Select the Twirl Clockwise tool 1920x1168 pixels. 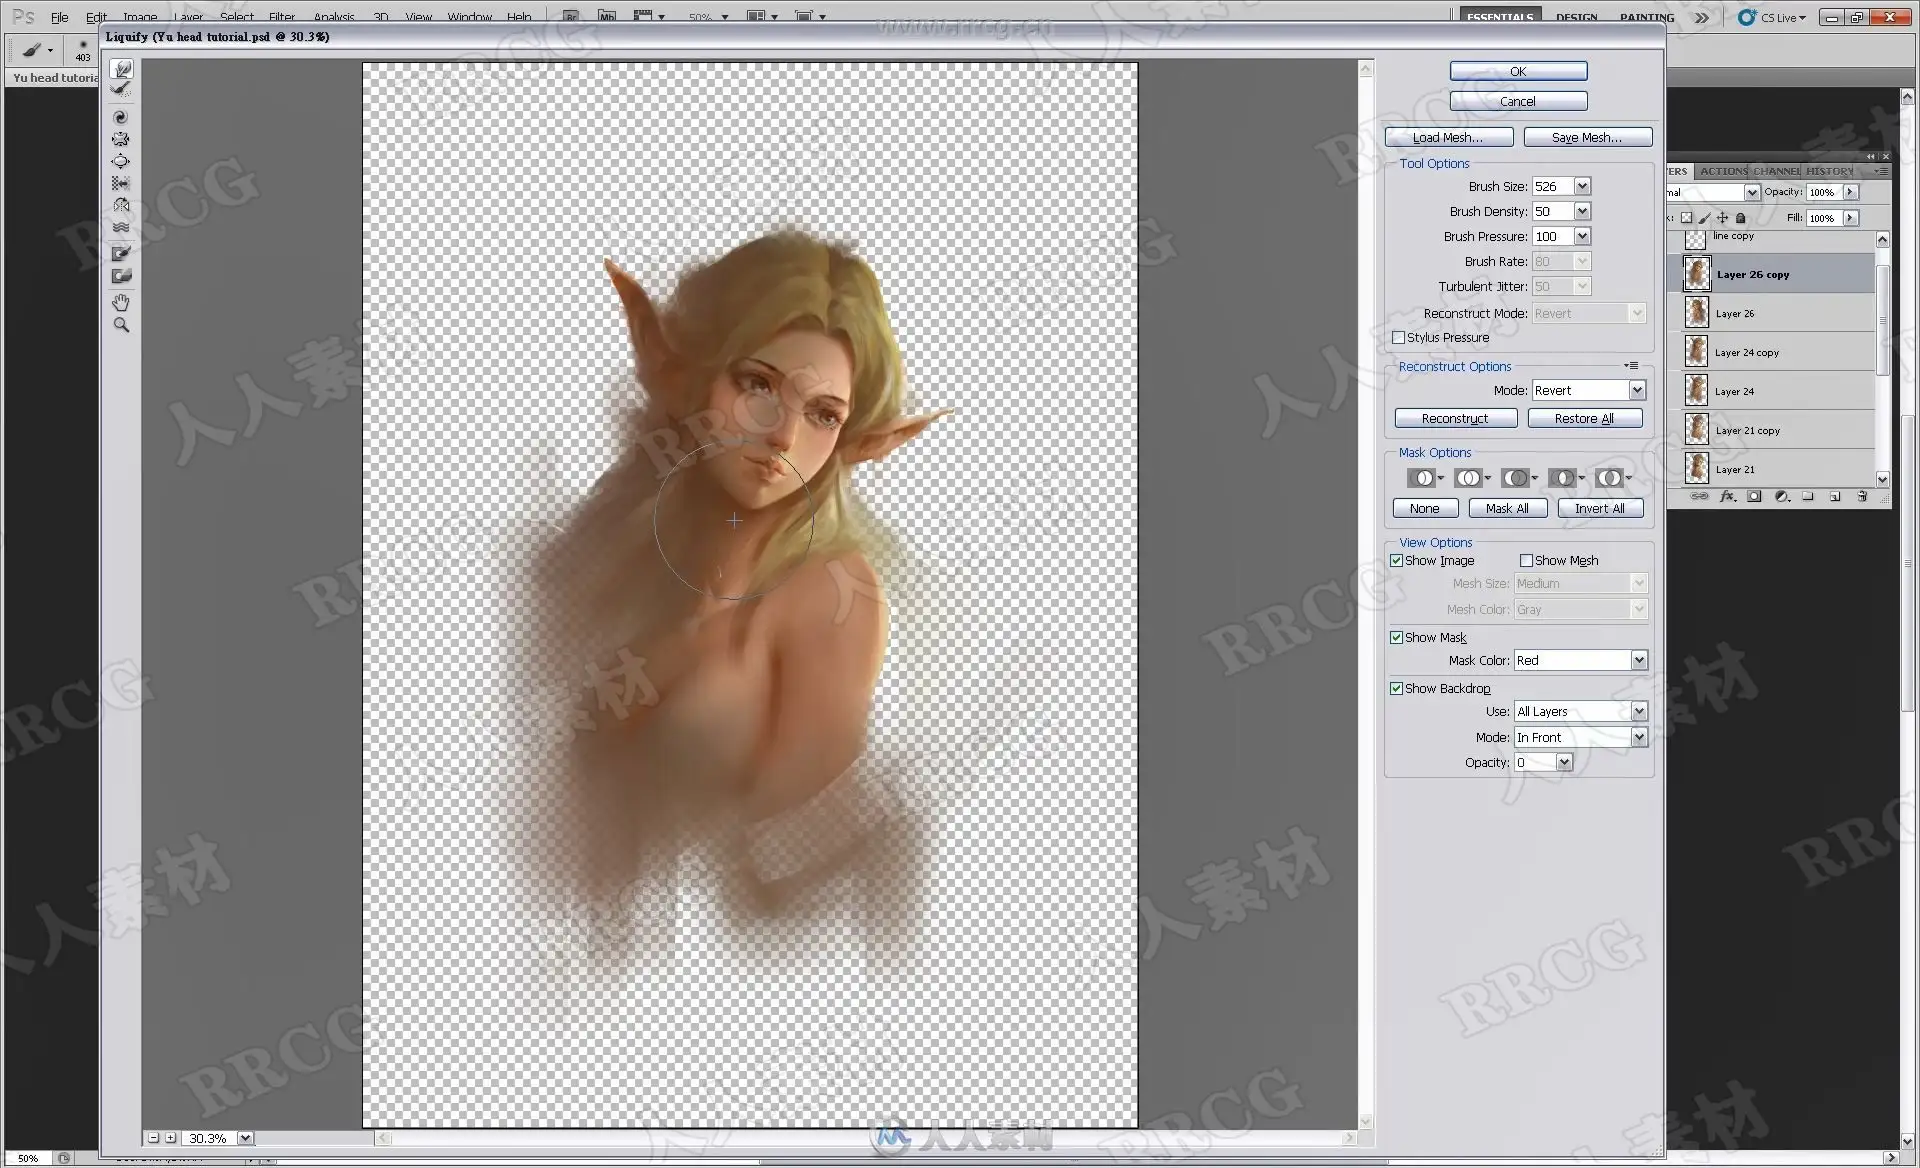[x=121, y=117]
